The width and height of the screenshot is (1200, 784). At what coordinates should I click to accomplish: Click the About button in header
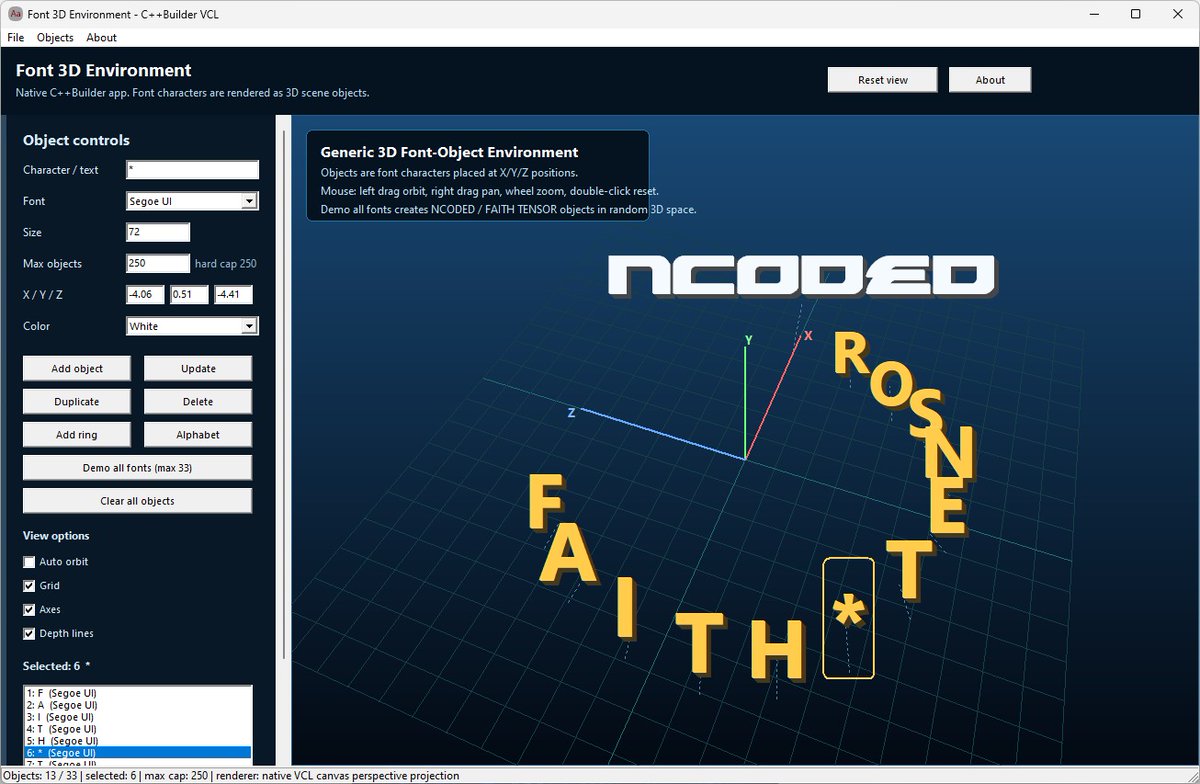tap(990, 80)
